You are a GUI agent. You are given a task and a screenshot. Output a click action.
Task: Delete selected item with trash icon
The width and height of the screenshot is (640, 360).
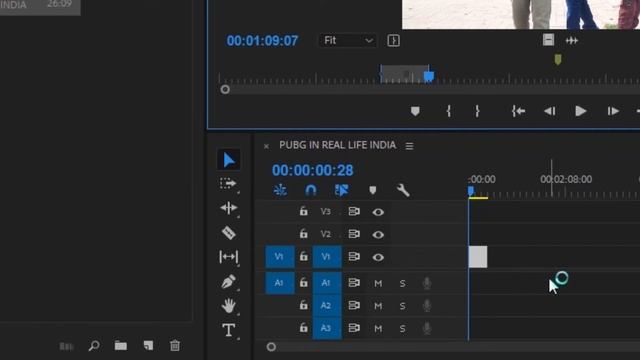coord(175,345)
